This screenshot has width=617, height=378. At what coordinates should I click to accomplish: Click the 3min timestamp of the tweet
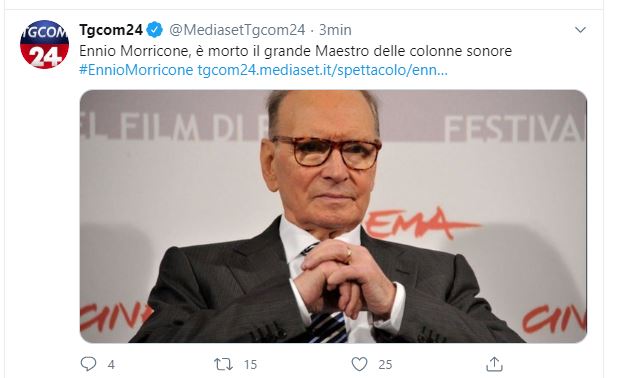(335, 30)
